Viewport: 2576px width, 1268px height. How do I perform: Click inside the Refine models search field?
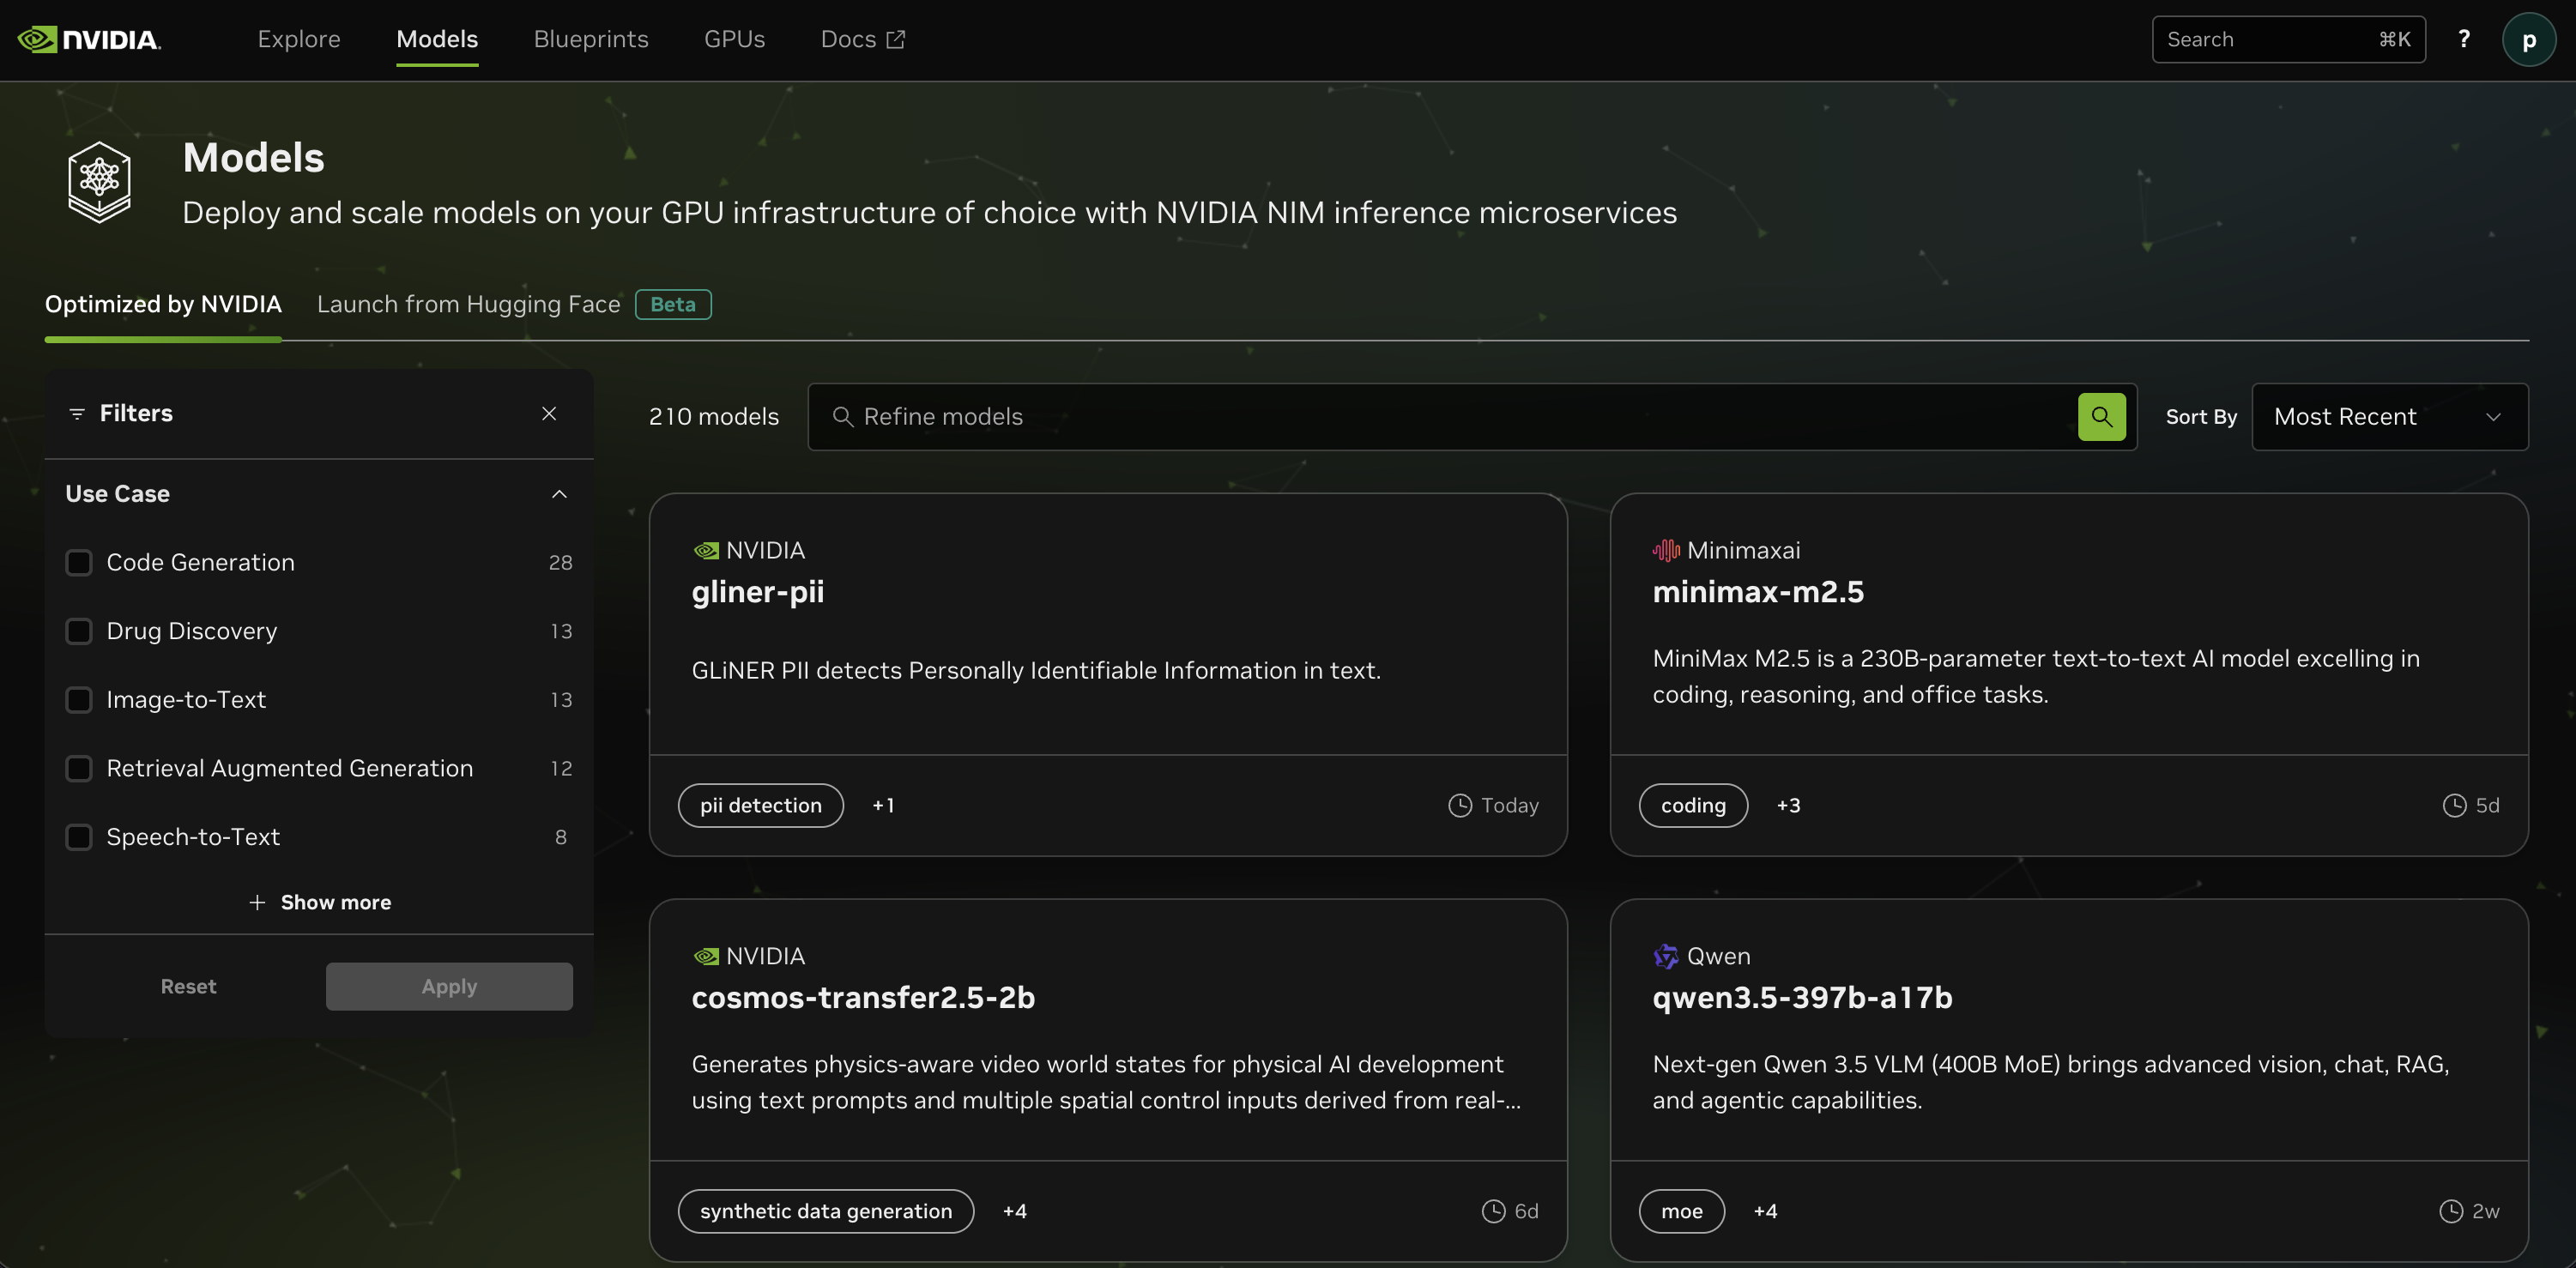[1400, 416]
